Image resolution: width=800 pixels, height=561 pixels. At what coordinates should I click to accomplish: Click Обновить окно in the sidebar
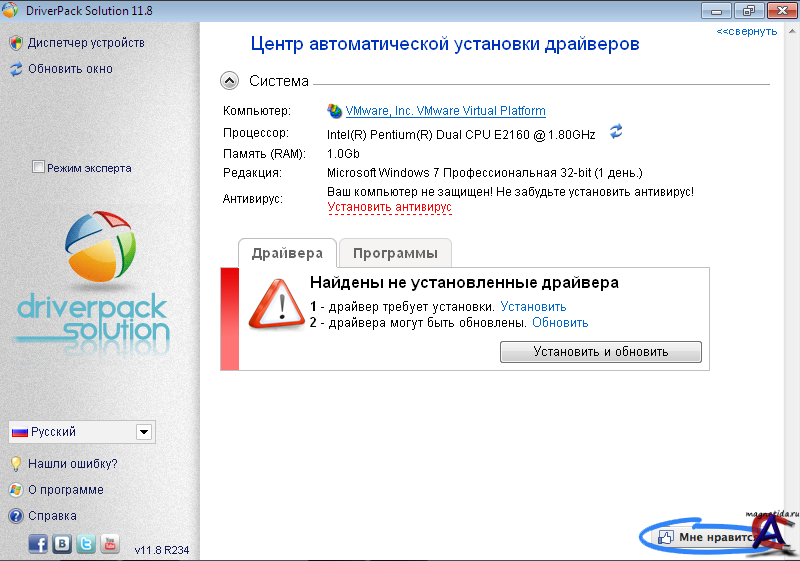[70, 69]
